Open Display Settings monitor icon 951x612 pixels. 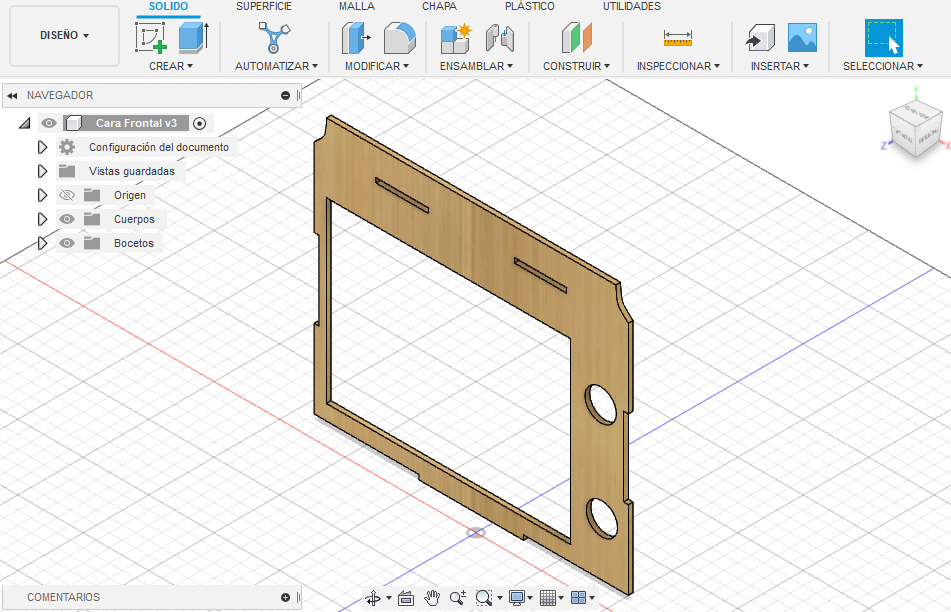[517, 599]
